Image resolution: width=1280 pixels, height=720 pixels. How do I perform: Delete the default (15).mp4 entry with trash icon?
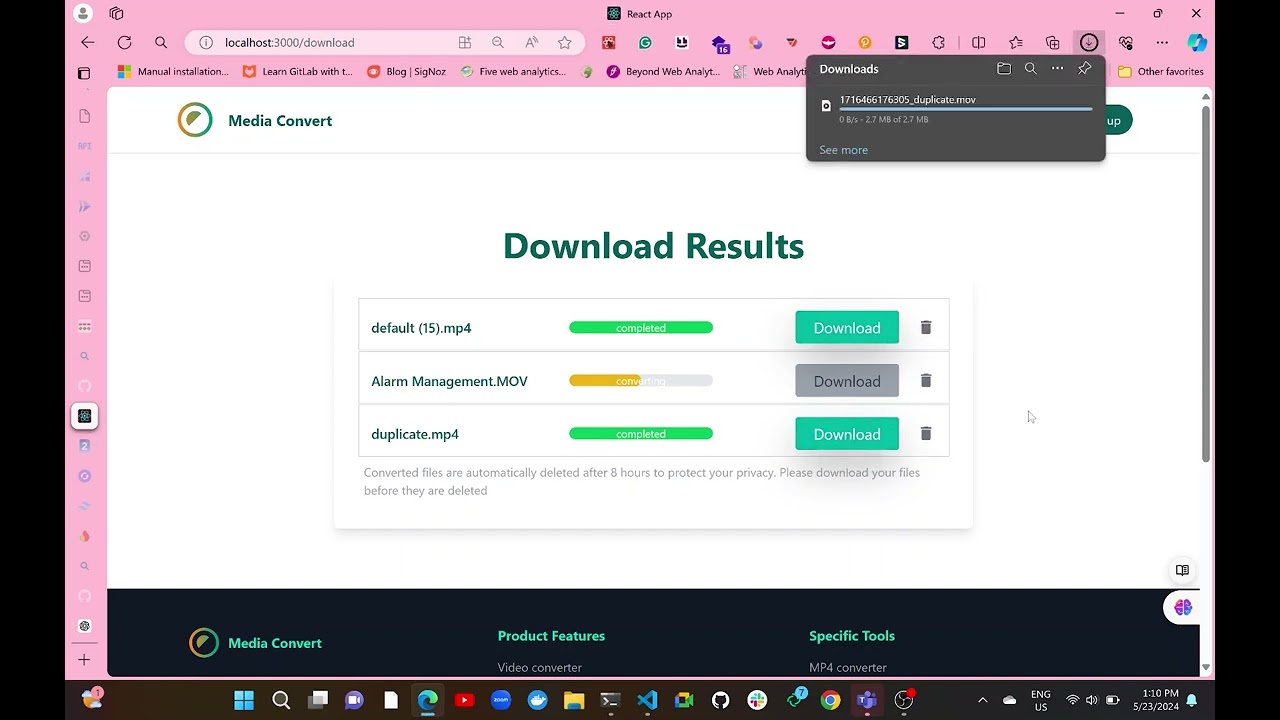tap(926, 328)
